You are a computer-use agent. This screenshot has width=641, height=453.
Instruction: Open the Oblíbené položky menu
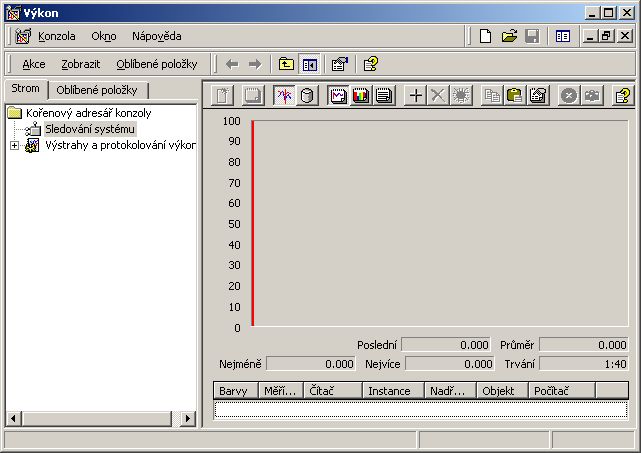pos(157,64)
